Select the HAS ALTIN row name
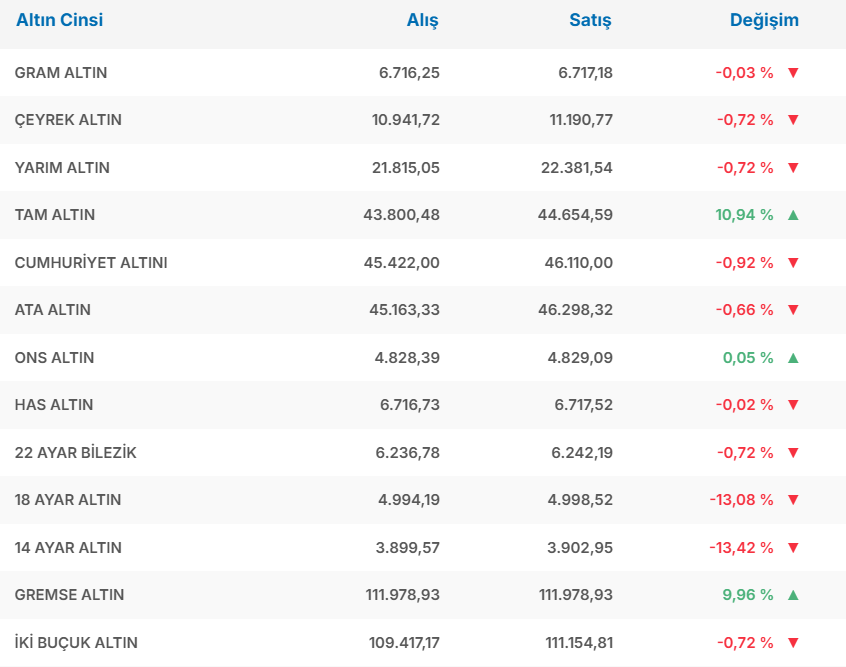Screen dimensions: 846x667 pos(54,405)
